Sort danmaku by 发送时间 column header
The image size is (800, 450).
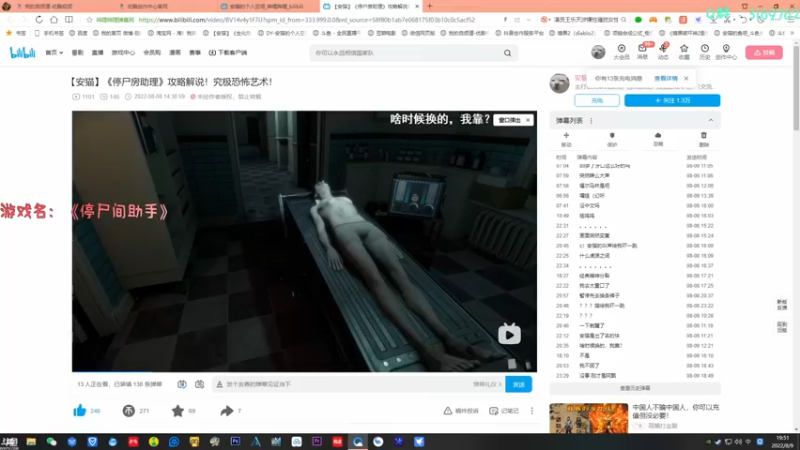697,157
